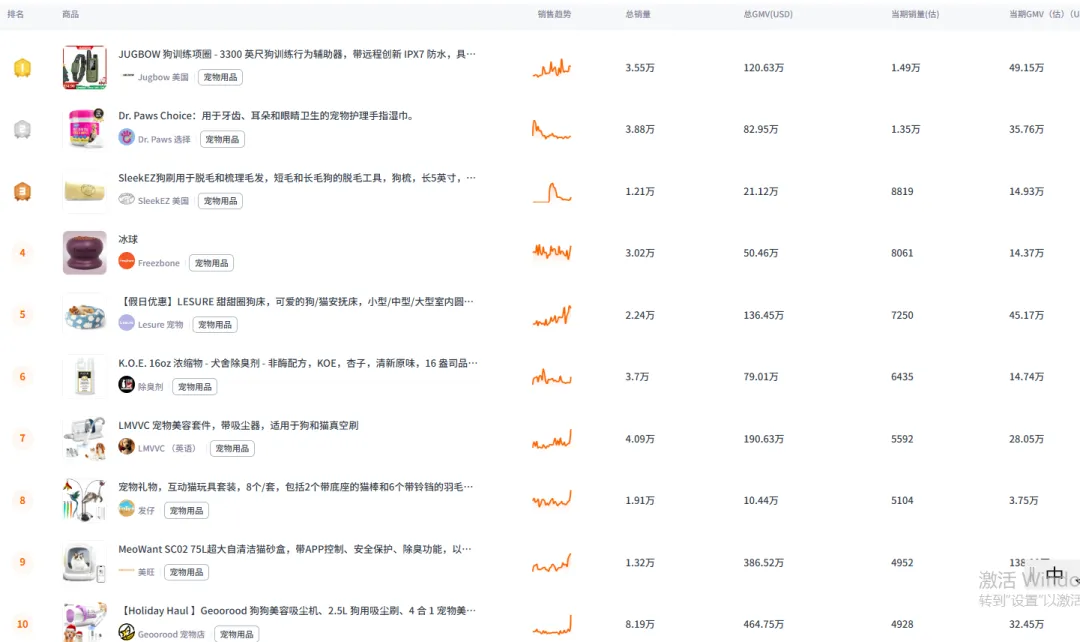Open the MeoWant litter box thumbnail
Image resolution: width=1080 pixels, height=642 pixels.
85,562
